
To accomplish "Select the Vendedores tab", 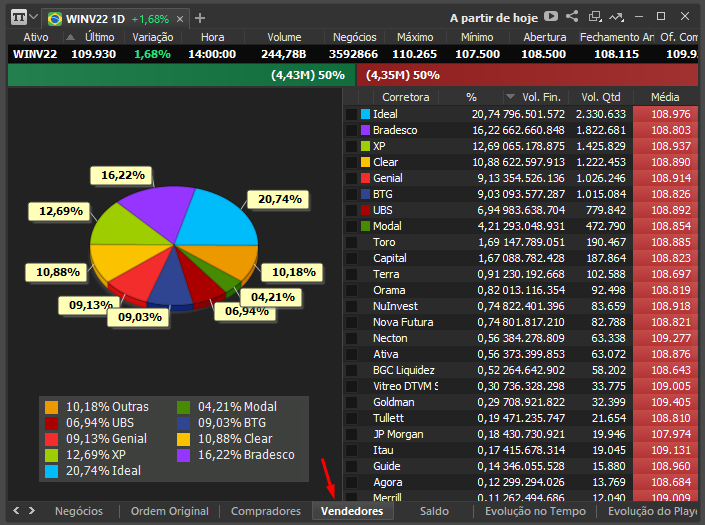I will (352, 512).
